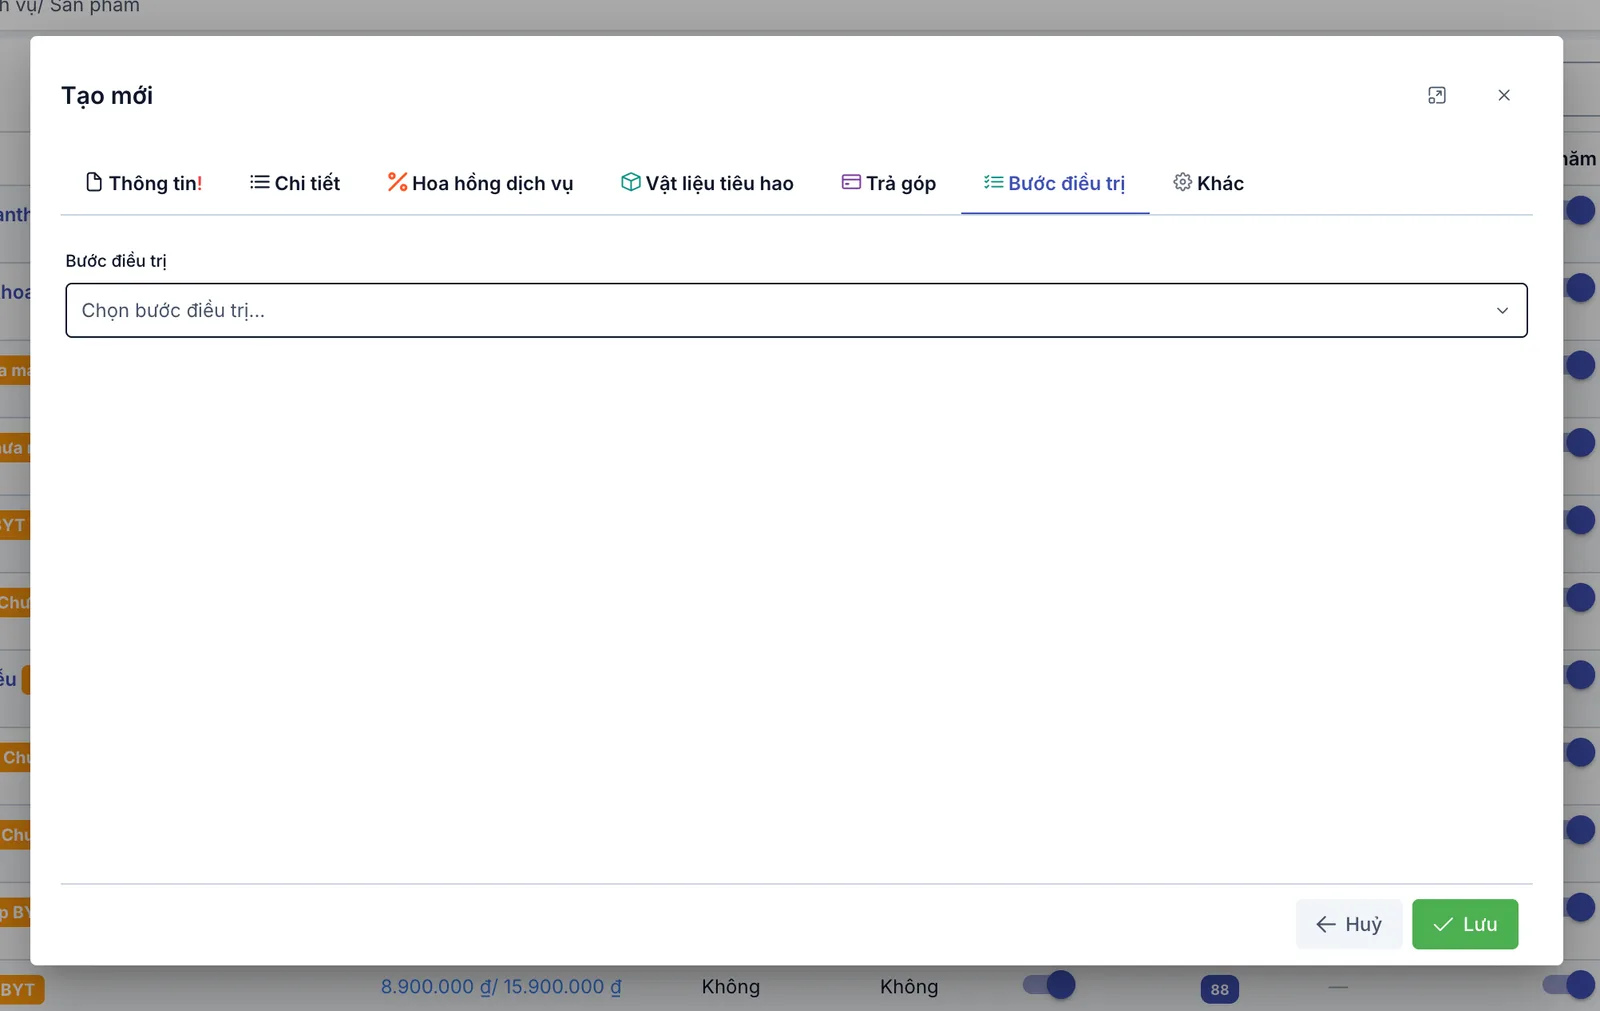Open the Thông tin tab
Screen dimensions: 1600x1011
(144, 183)
